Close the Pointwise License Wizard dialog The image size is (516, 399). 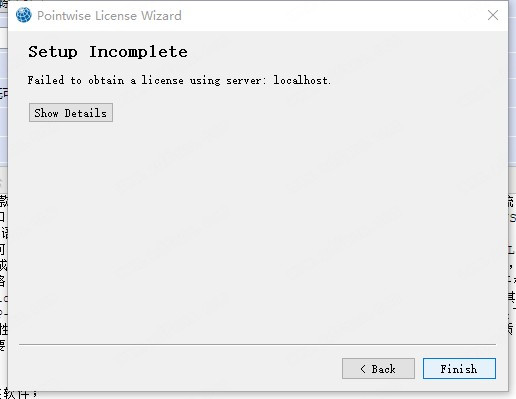(x=493, y=15)
